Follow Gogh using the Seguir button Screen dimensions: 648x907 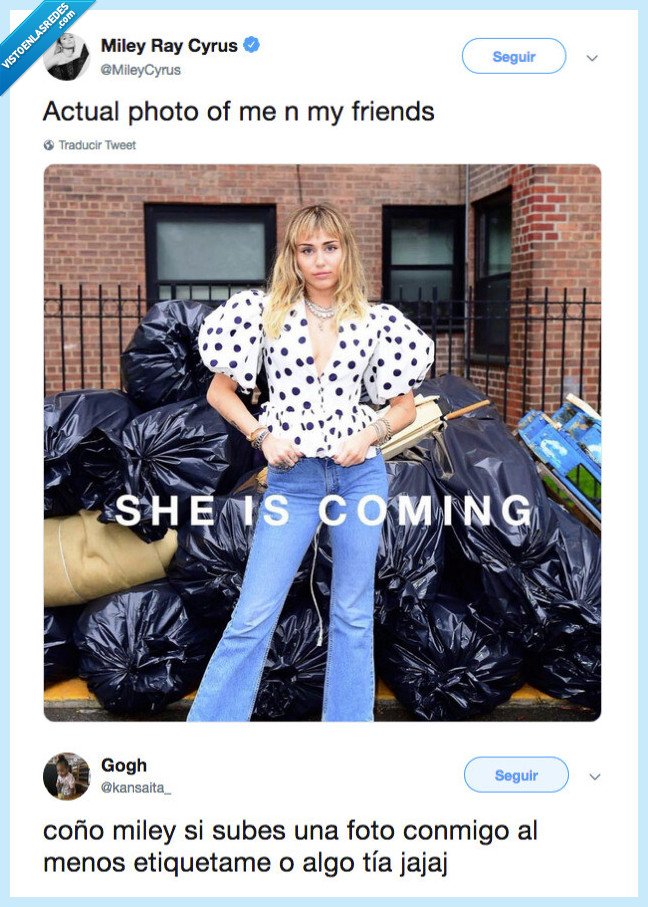click(516, 775)
